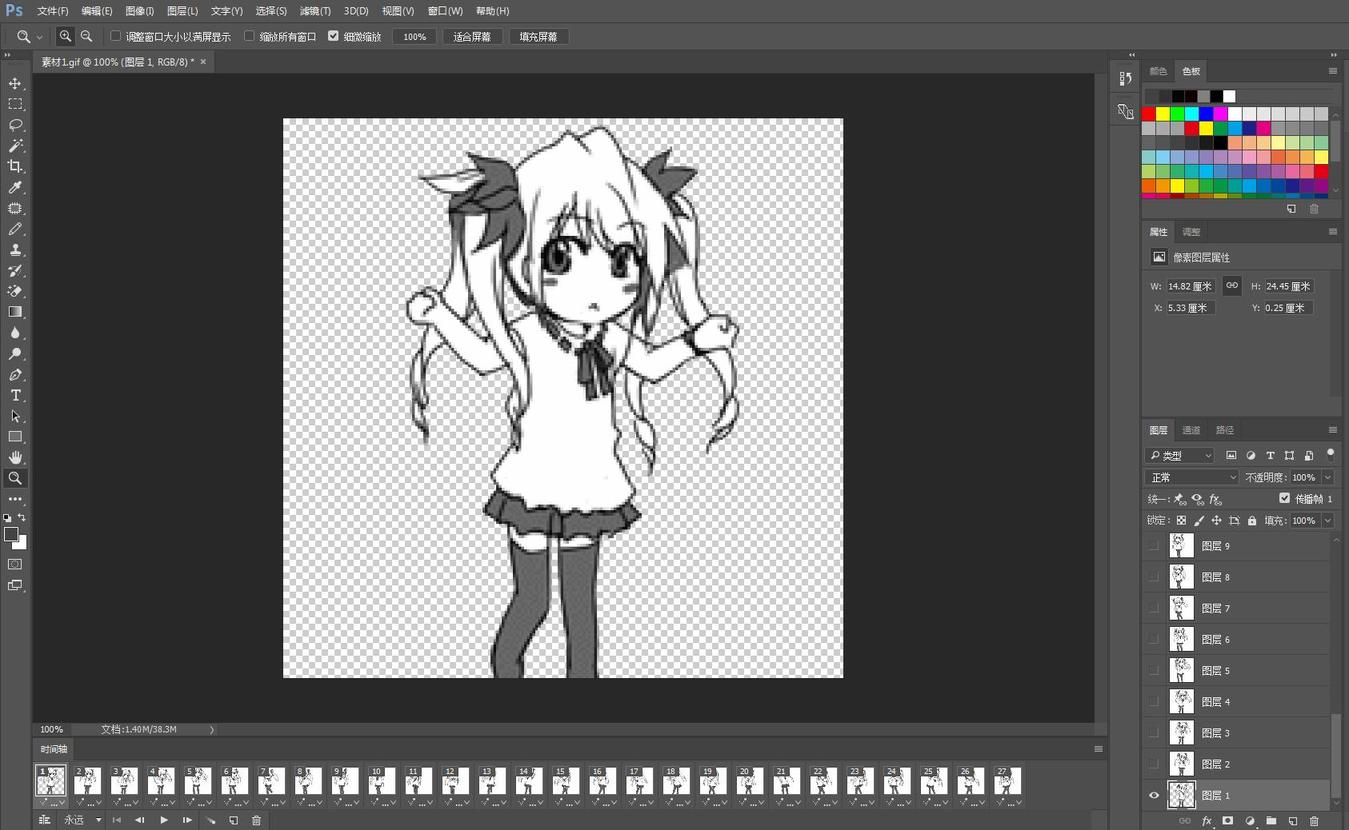
Task: Hide 图层 1 using its eye icon
Action: [x=1154, y=795]
